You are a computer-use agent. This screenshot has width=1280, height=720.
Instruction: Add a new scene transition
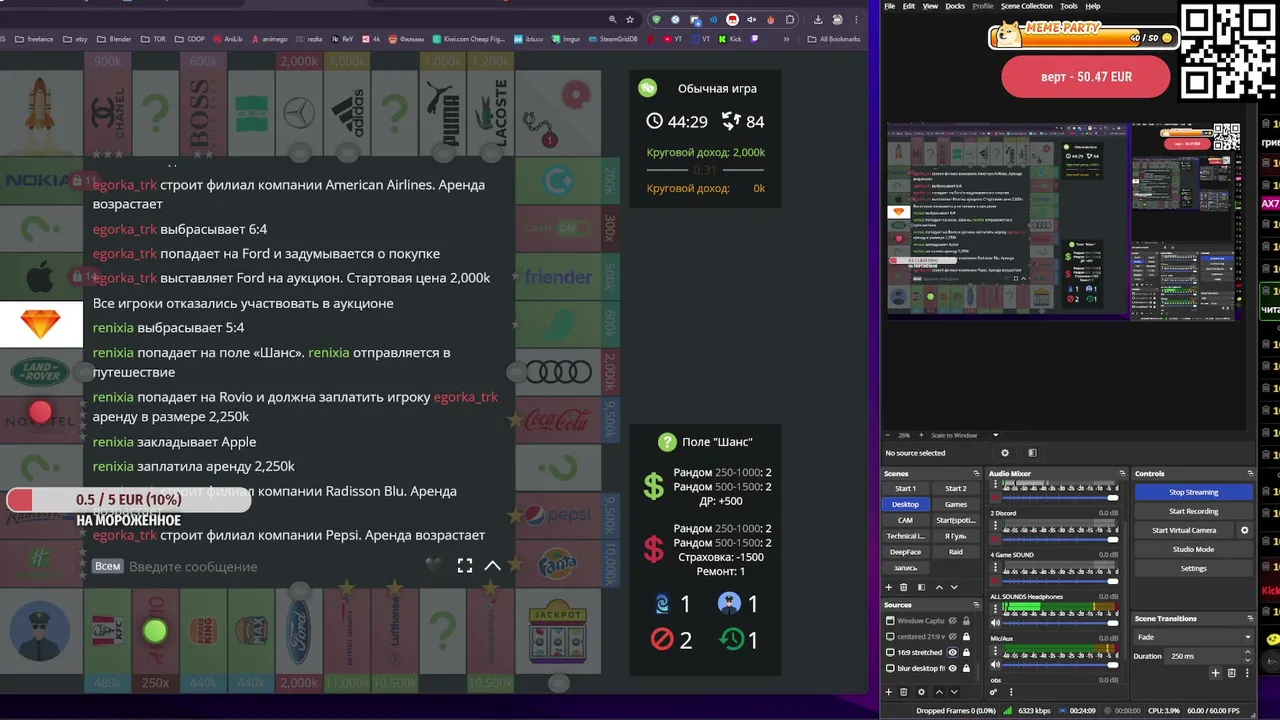click(1215, 673)
